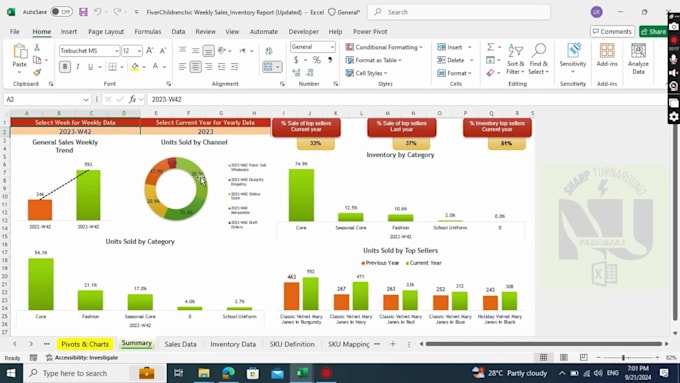Open the Comments pane button

click(x=612, y=31)
